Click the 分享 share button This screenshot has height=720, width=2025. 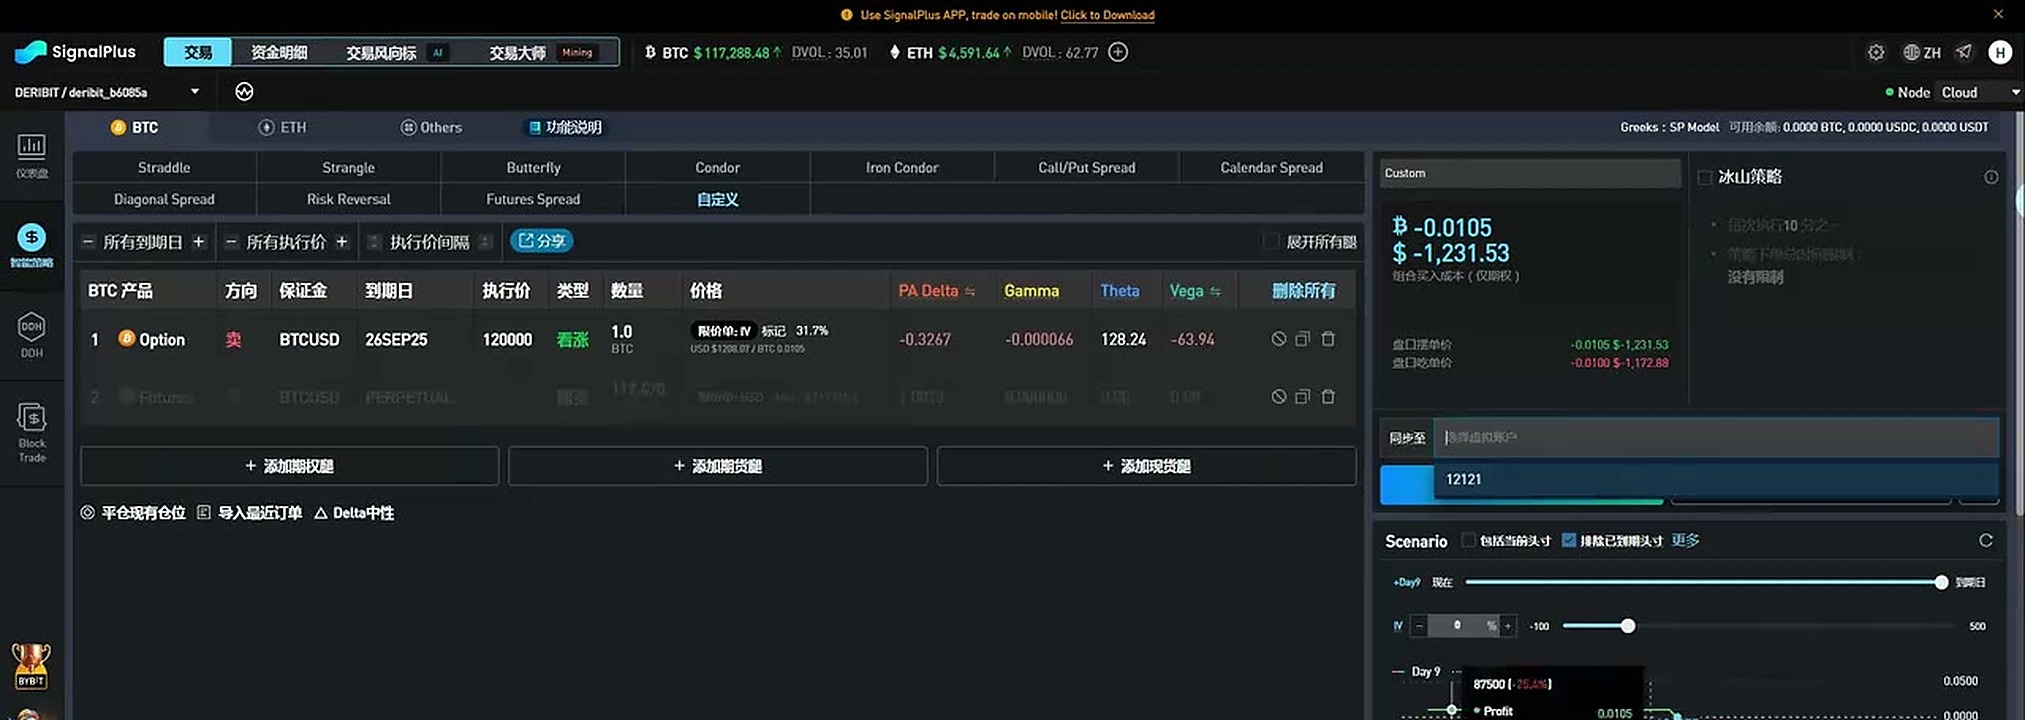point(542,241)
